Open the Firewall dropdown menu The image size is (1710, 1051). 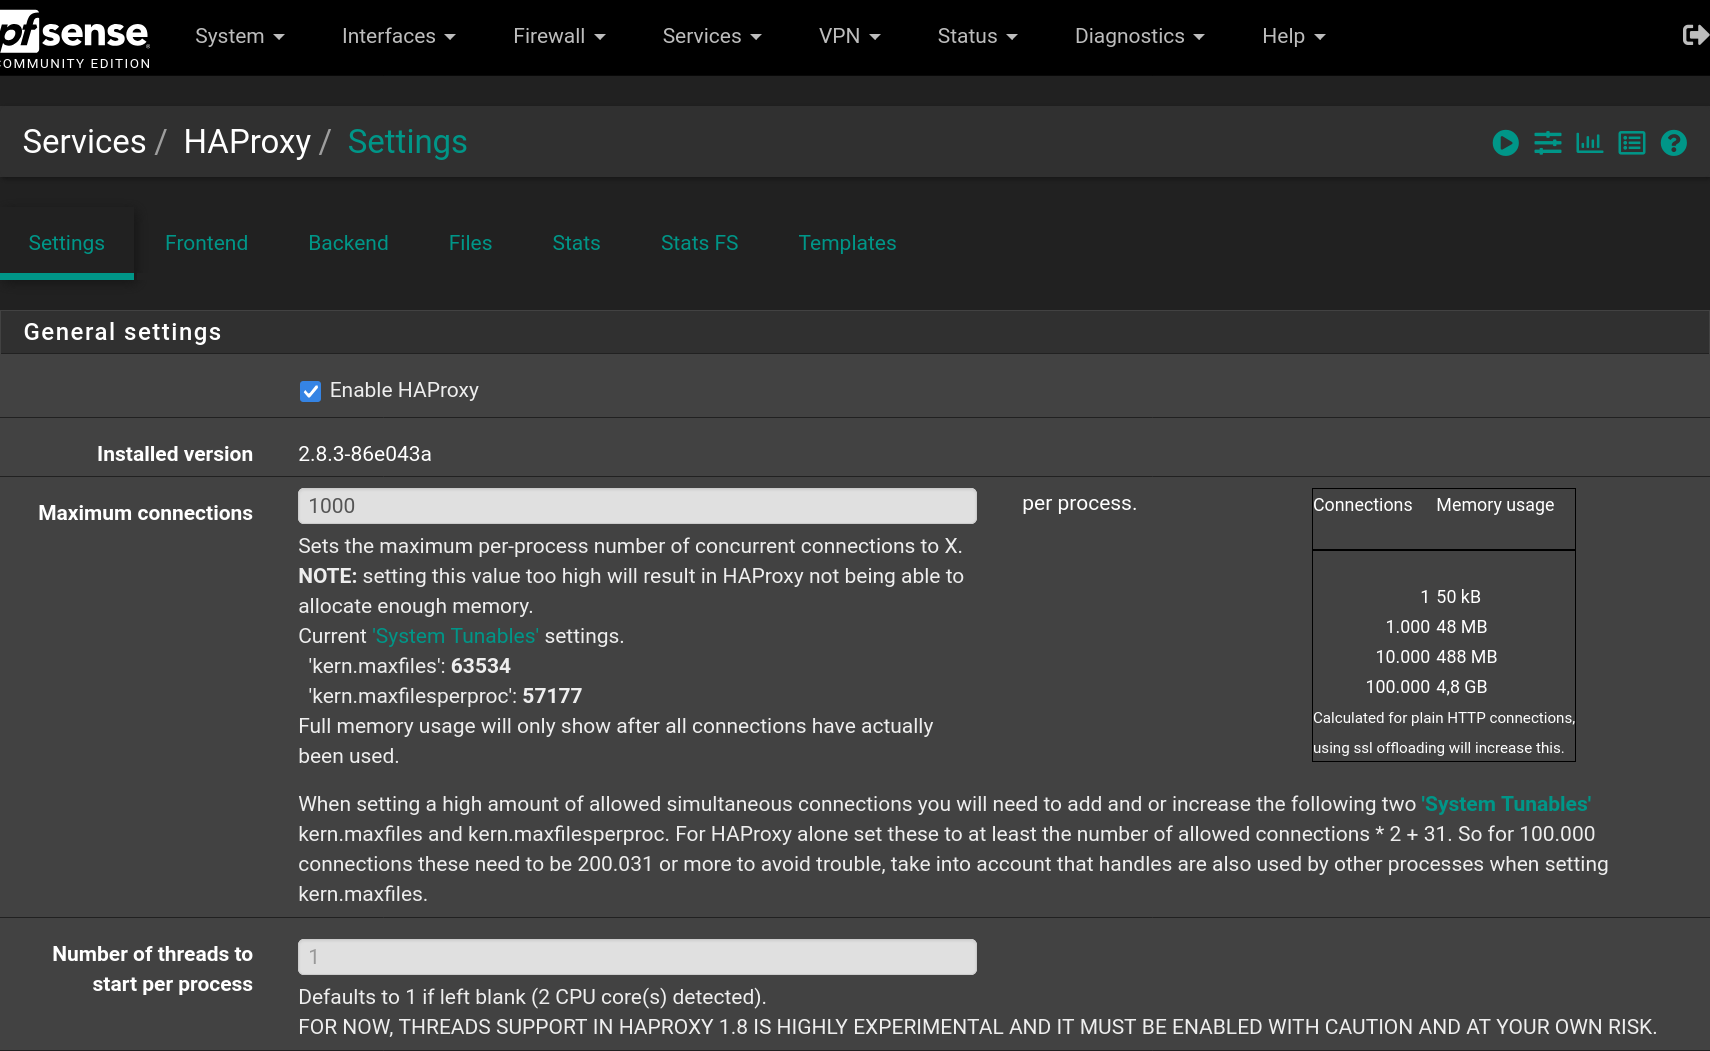click(559, 36)
